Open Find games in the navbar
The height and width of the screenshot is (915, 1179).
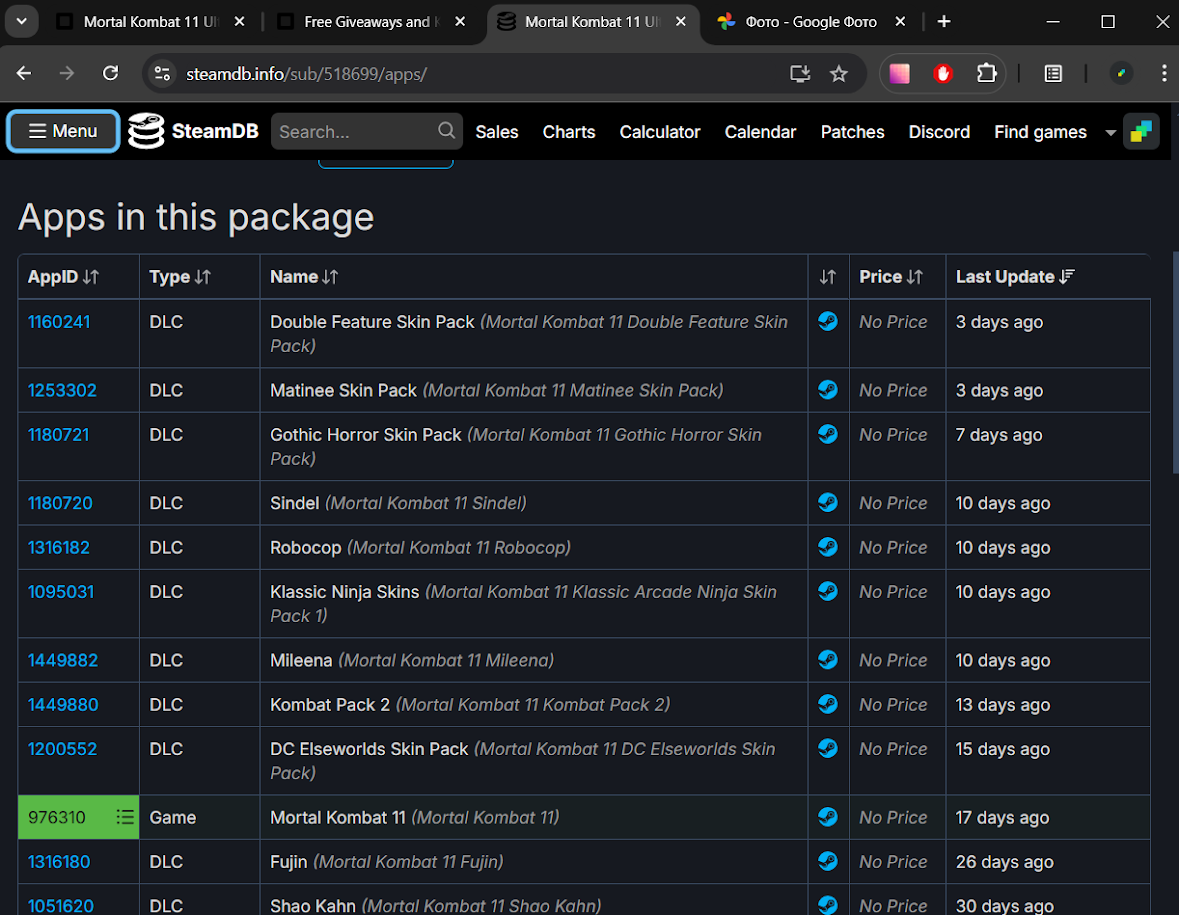point(1040,132)
